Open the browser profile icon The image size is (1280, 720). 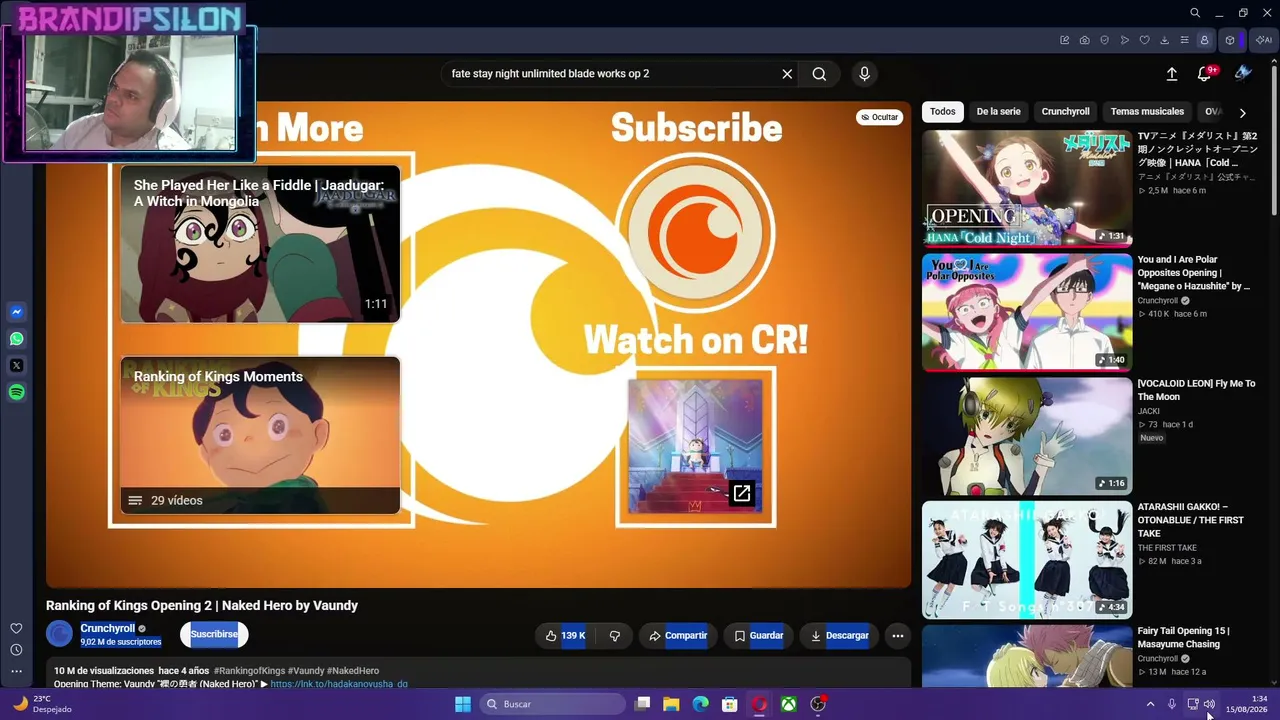click(x=1205, y=40)
